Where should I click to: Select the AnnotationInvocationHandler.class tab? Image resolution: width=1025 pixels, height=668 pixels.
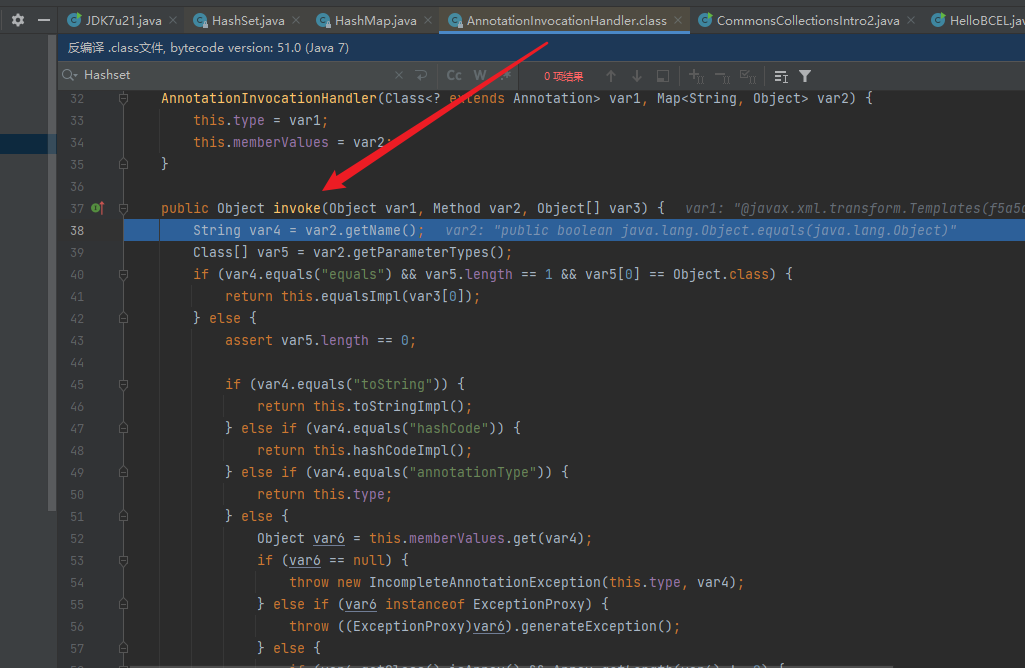coord(566,20)
